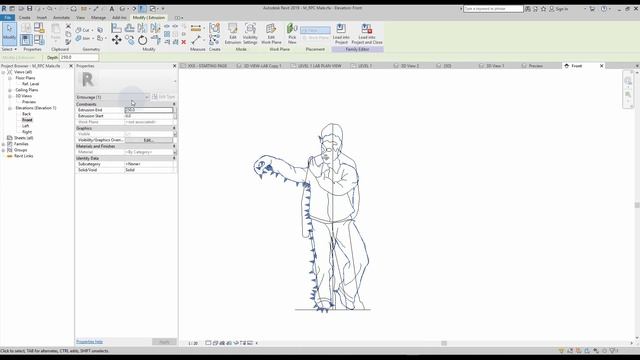This screenshot has width=640, height=360.
Task: Toggle the Visible parameter checkbox
Action: click(x=127, y=134)
